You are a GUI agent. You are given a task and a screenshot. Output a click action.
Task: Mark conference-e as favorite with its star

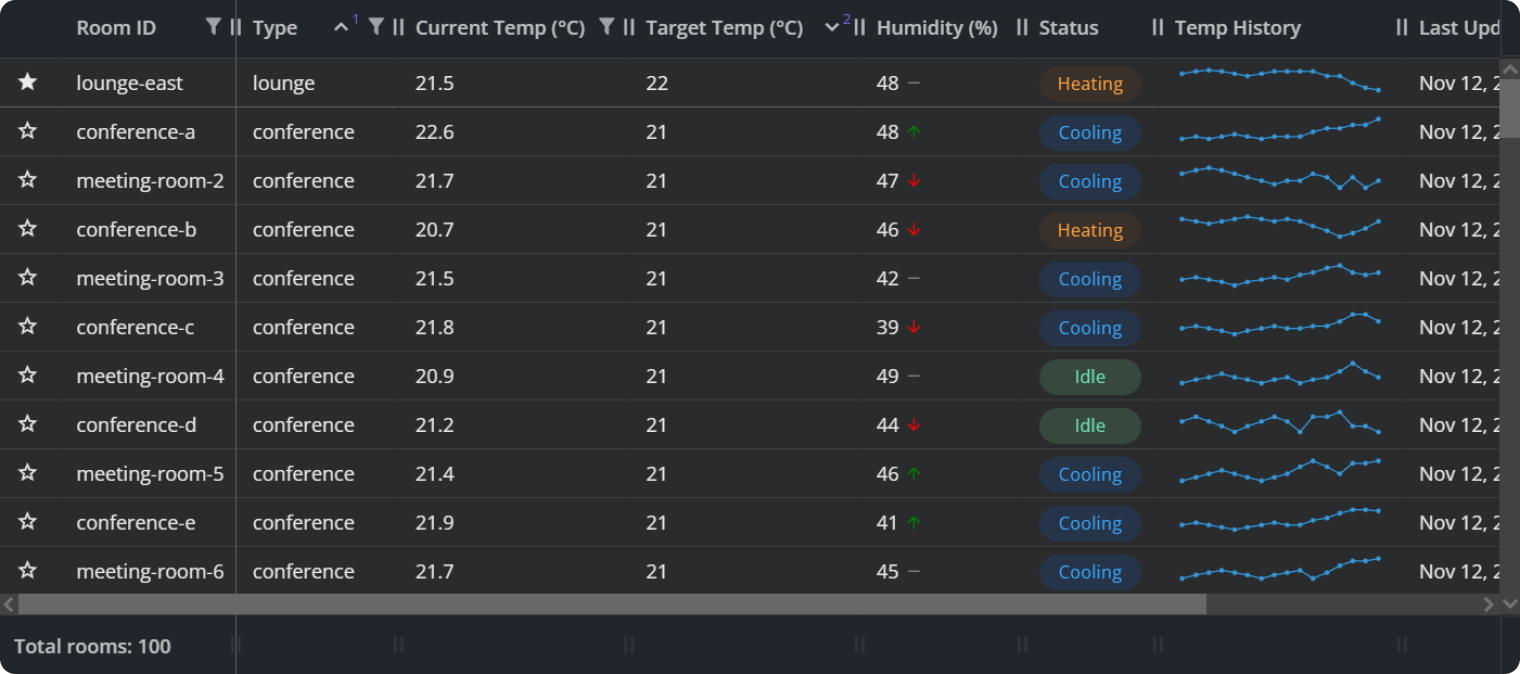coord(28,522)
